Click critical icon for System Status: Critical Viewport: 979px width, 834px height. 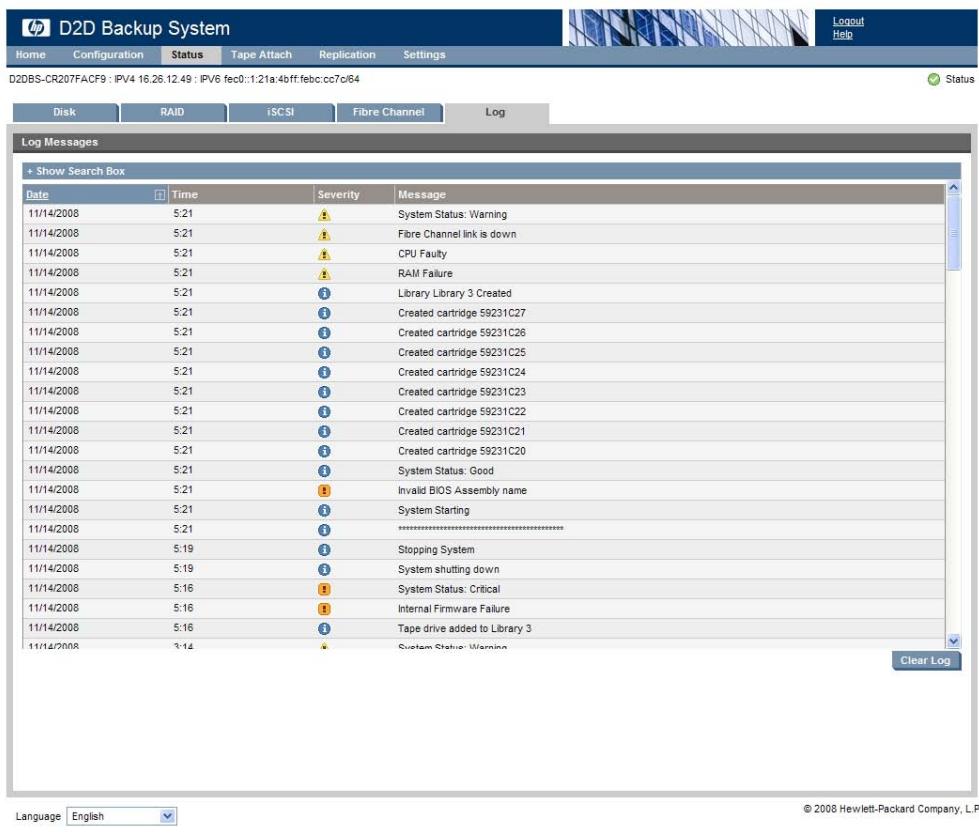click(324, 589)
